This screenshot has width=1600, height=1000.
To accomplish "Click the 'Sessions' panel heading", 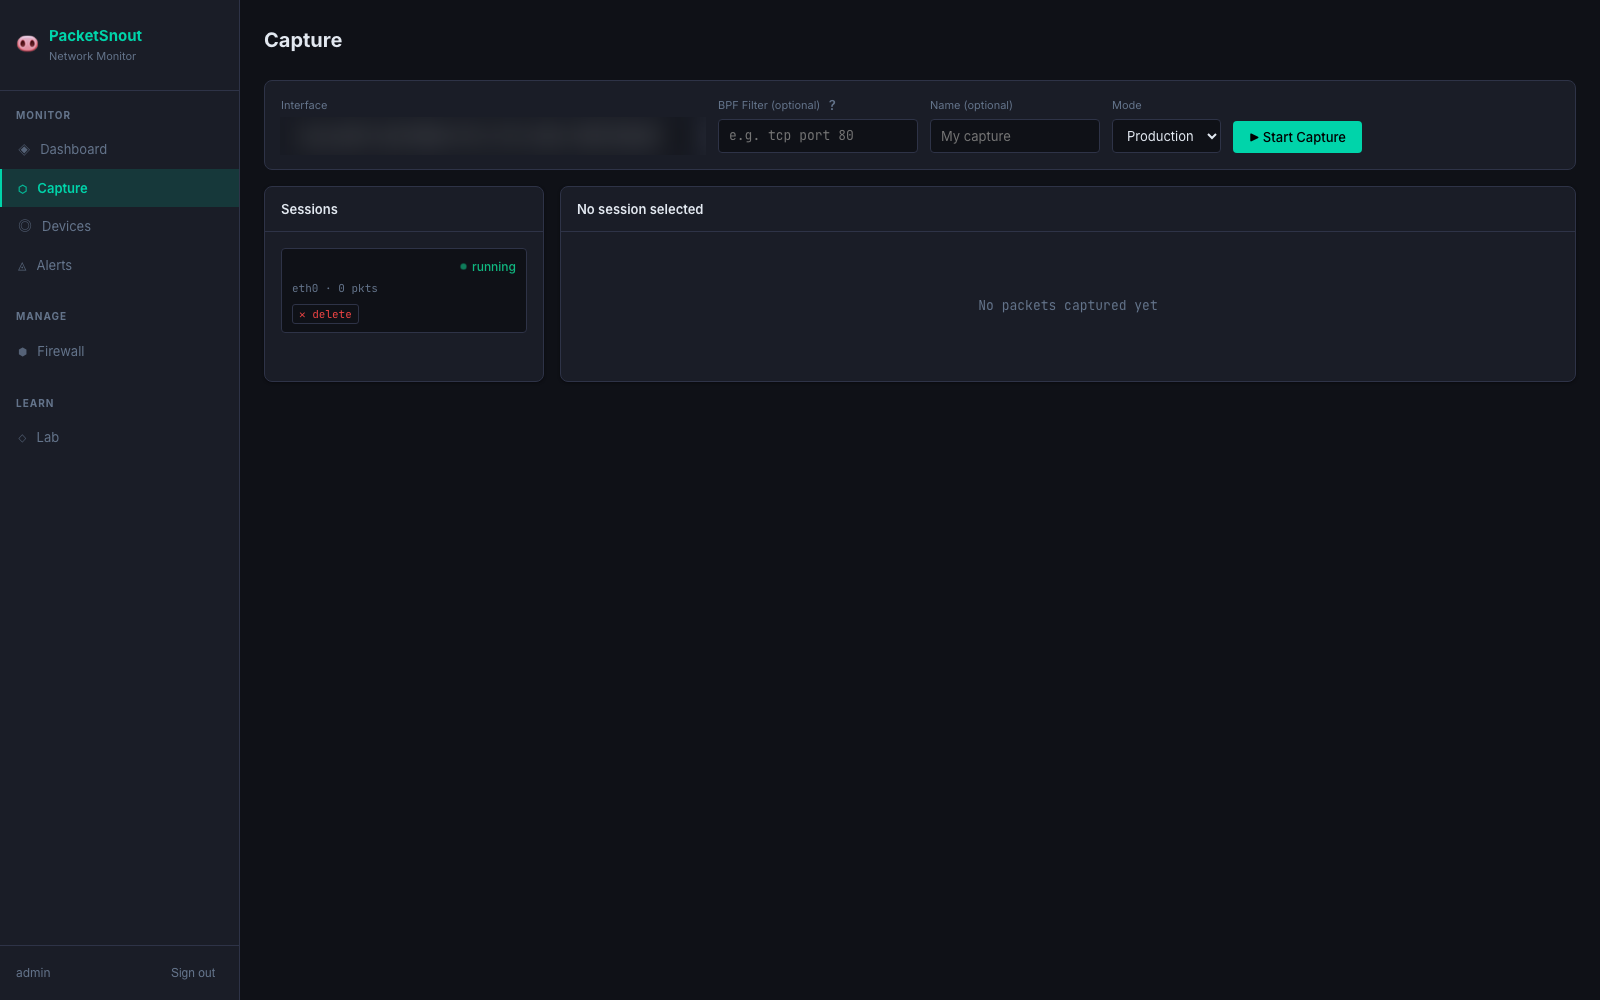I will pos(309,209).
